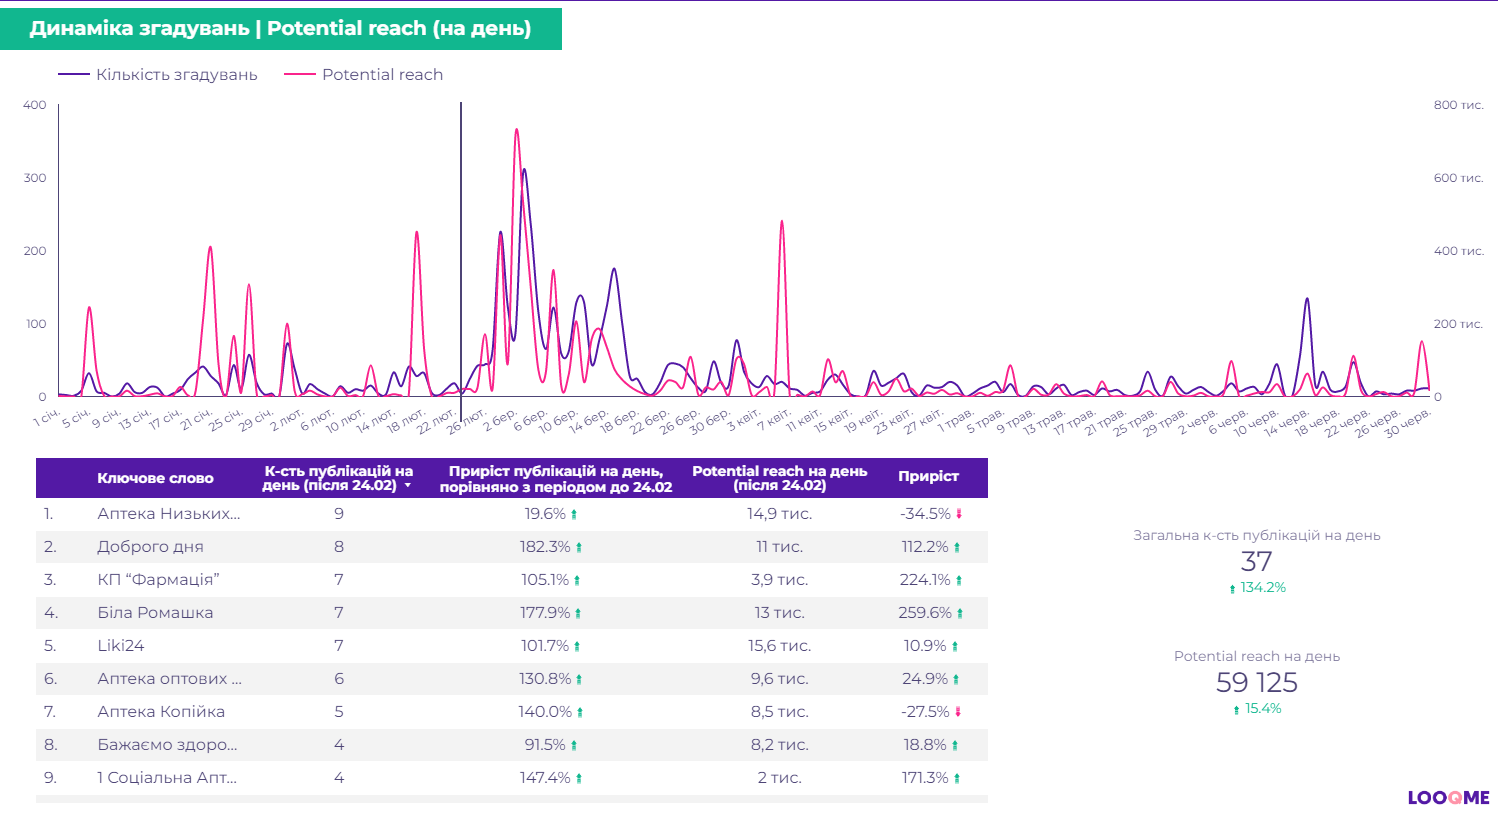The image size is (1498, 817).
Task: Select the КП "Фармація" keyword
Action: [158, 580]
